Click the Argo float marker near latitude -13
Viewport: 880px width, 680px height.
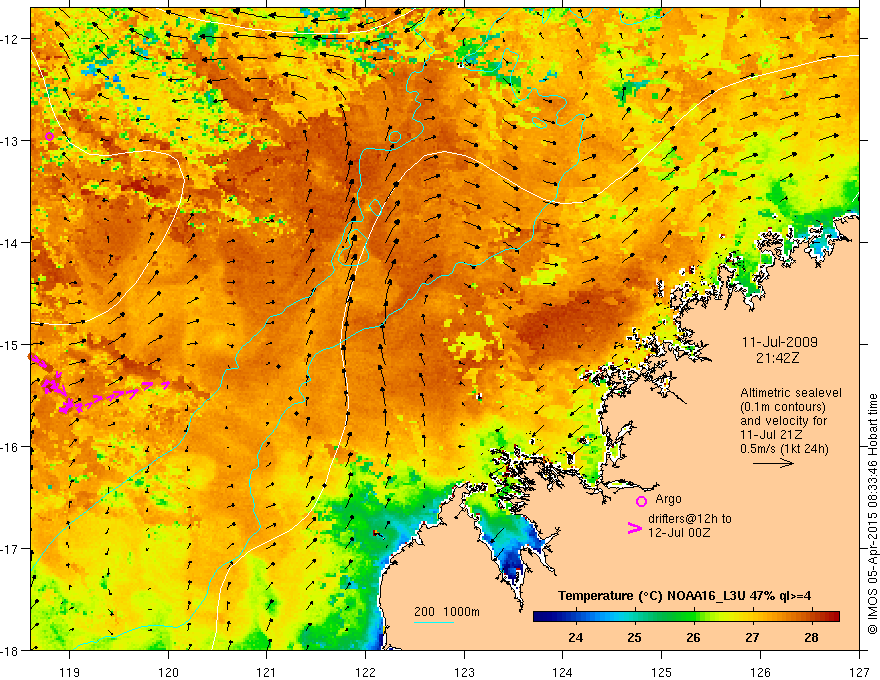(x=49, y=136)
